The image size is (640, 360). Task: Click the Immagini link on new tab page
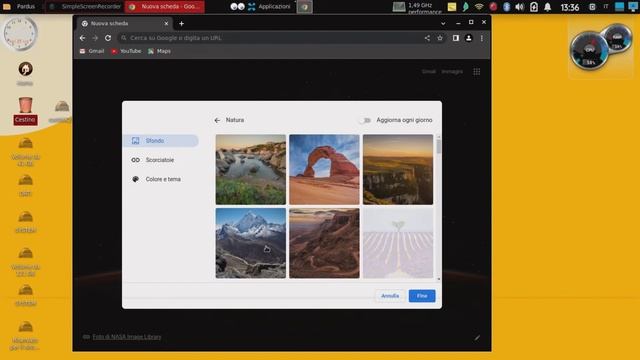point(452,71)
